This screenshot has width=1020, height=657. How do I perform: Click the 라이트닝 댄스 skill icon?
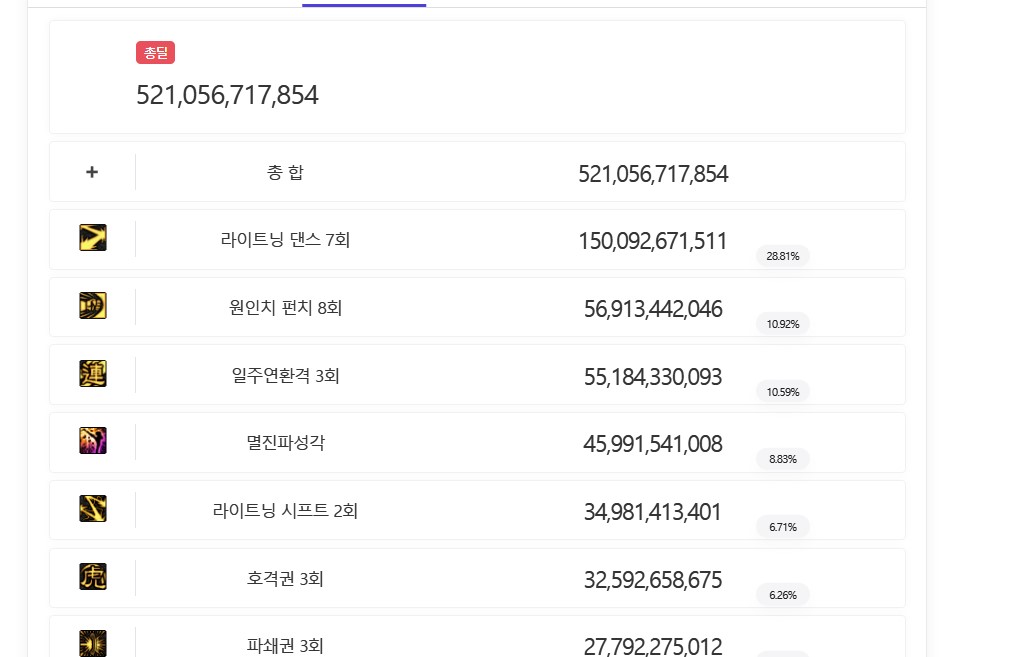tap(93, 238)
